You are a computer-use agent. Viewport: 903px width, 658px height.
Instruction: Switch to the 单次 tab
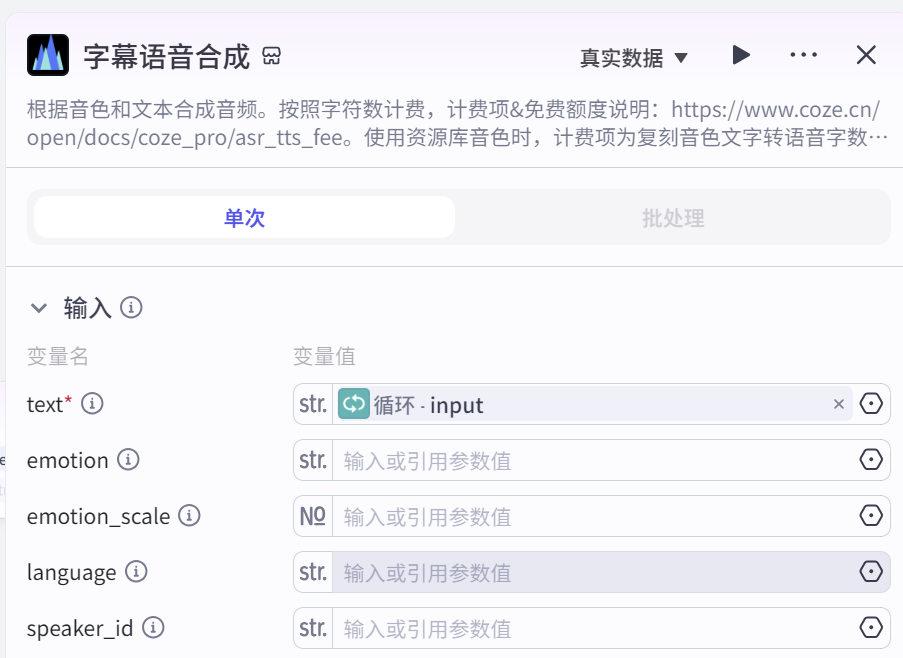[244, 218]
